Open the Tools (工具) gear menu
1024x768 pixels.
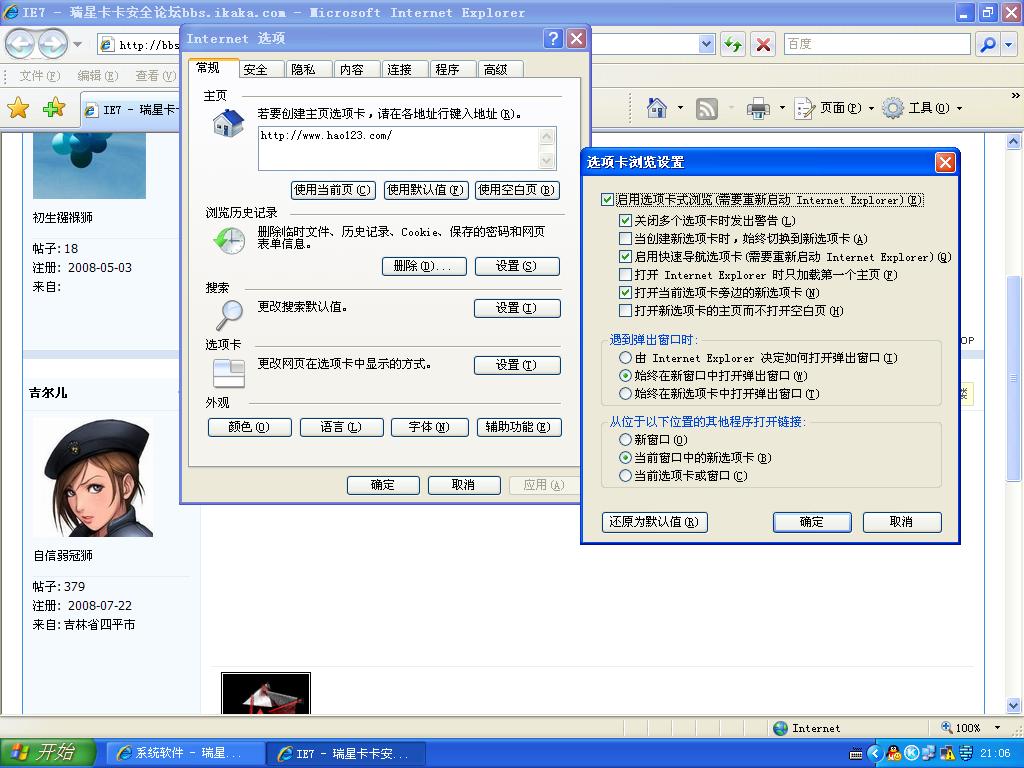coord(922,108)
